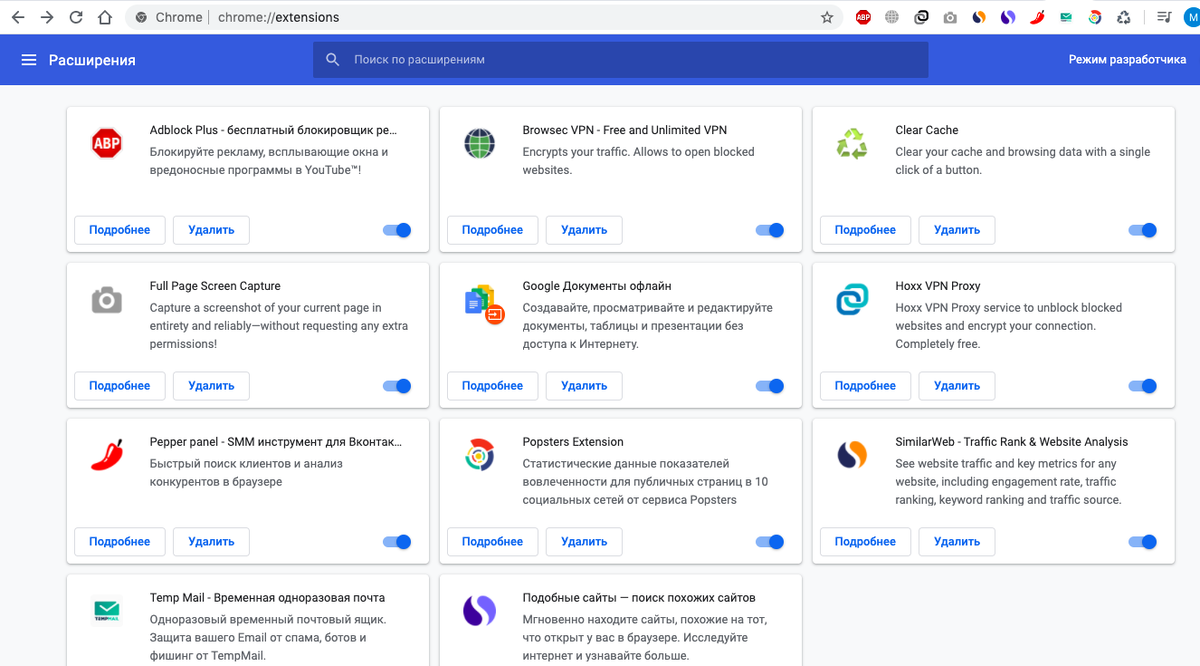Open the browser home page icon
The width and height of the screenshot is (1200, 666).
(x=105, y=17)
